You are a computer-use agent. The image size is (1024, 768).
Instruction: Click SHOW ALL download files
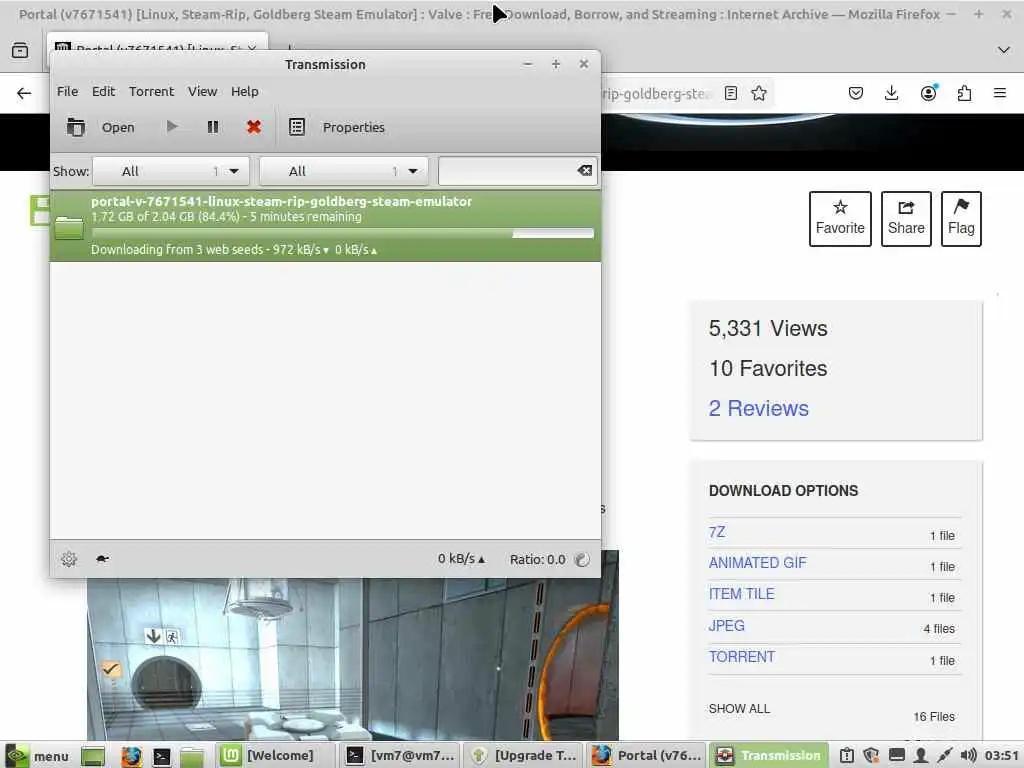pos(739,709)
